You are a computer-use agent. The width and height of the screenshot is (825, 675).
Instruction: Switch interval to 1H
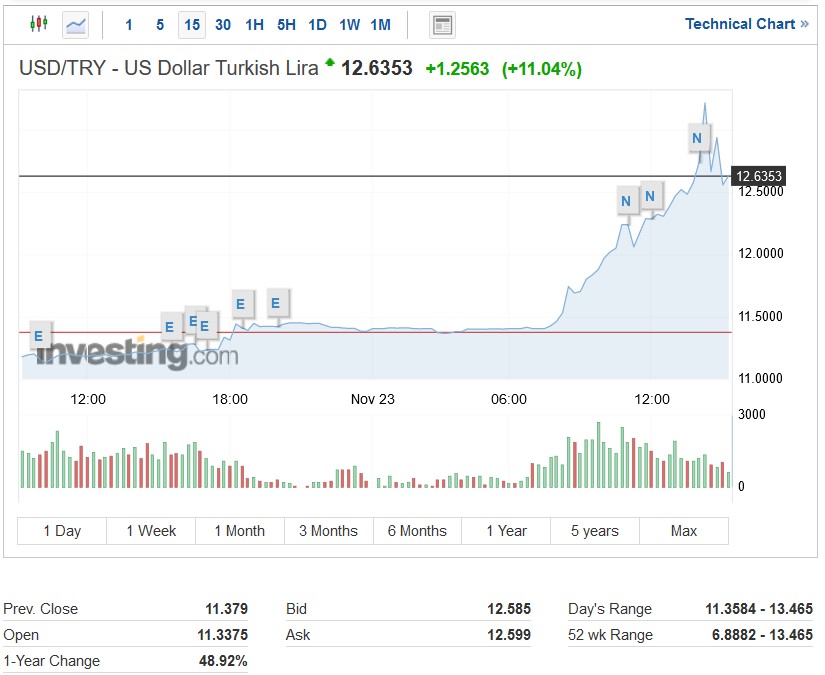coord(254,25)
